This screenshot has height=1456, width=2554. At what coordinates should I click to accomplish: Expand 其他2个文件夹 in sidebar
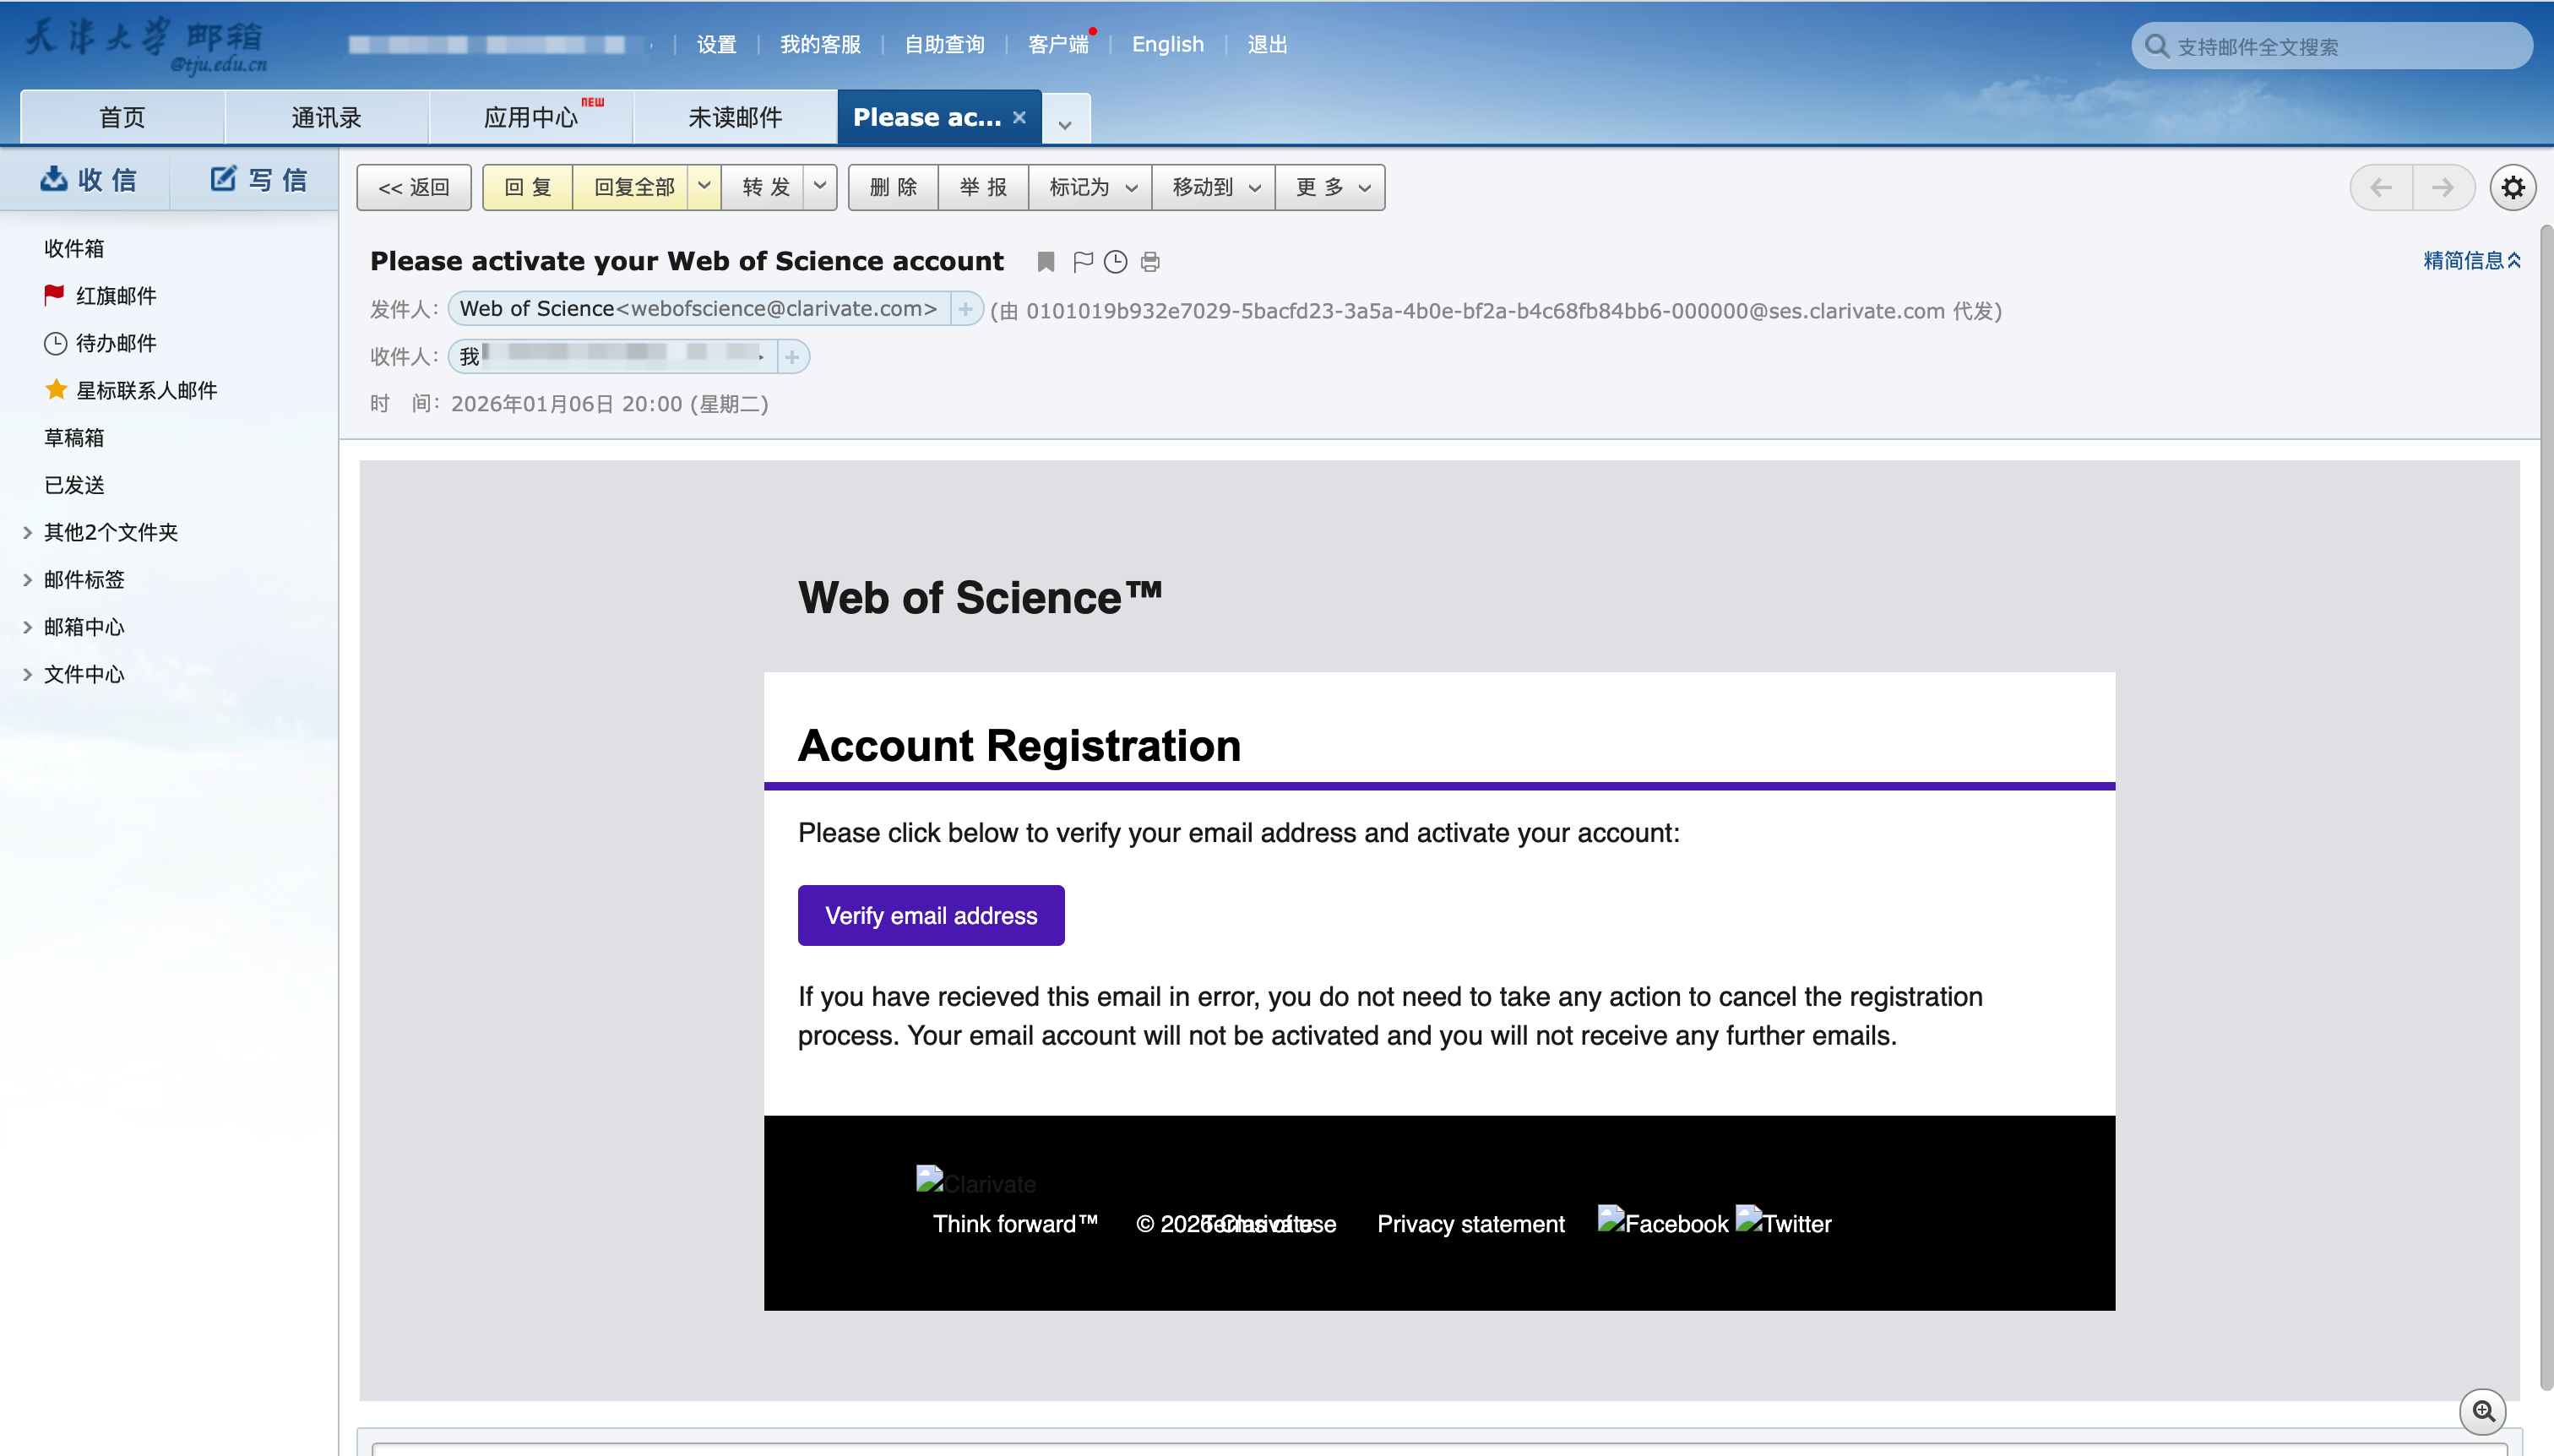coord(110,532)
